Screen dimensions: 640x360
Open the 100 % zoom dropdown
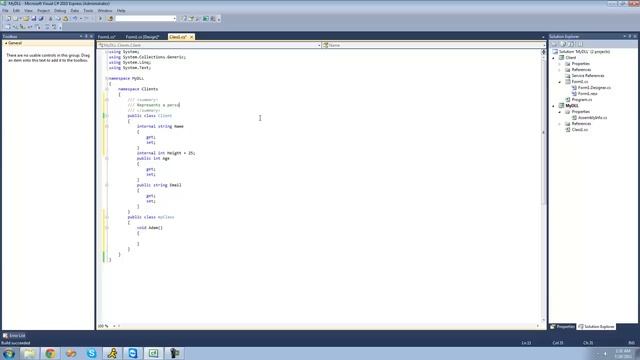pyautogui.click(x=114, y=326)
